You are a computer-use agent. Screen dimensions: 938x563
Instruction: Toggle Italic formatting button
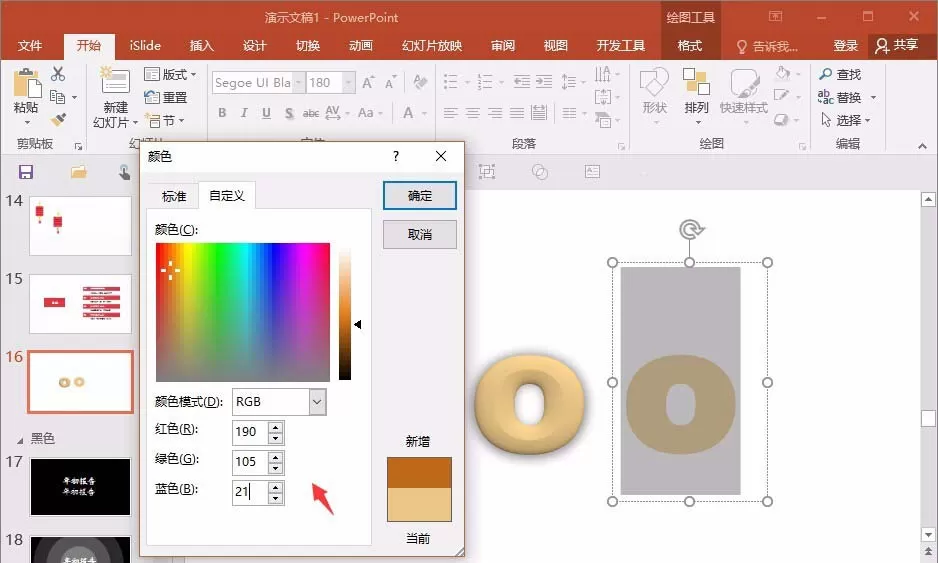pos(244,112)
